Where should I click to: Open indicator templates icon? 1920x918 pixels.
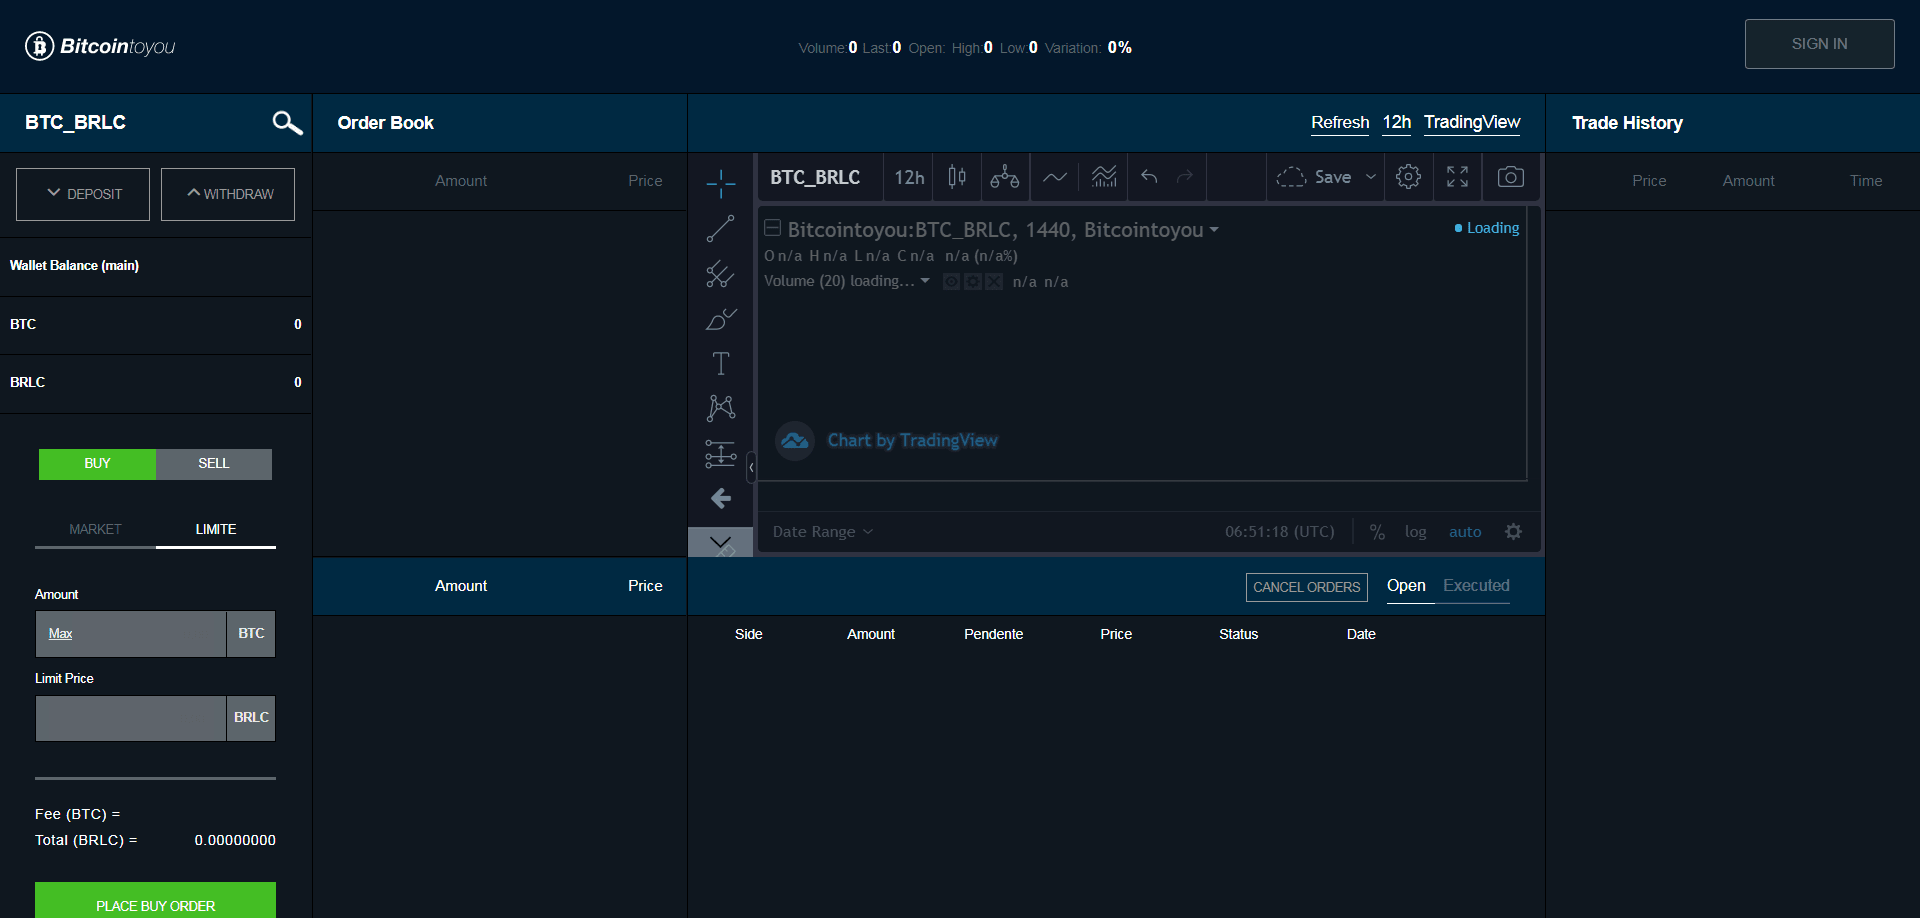1103,177
